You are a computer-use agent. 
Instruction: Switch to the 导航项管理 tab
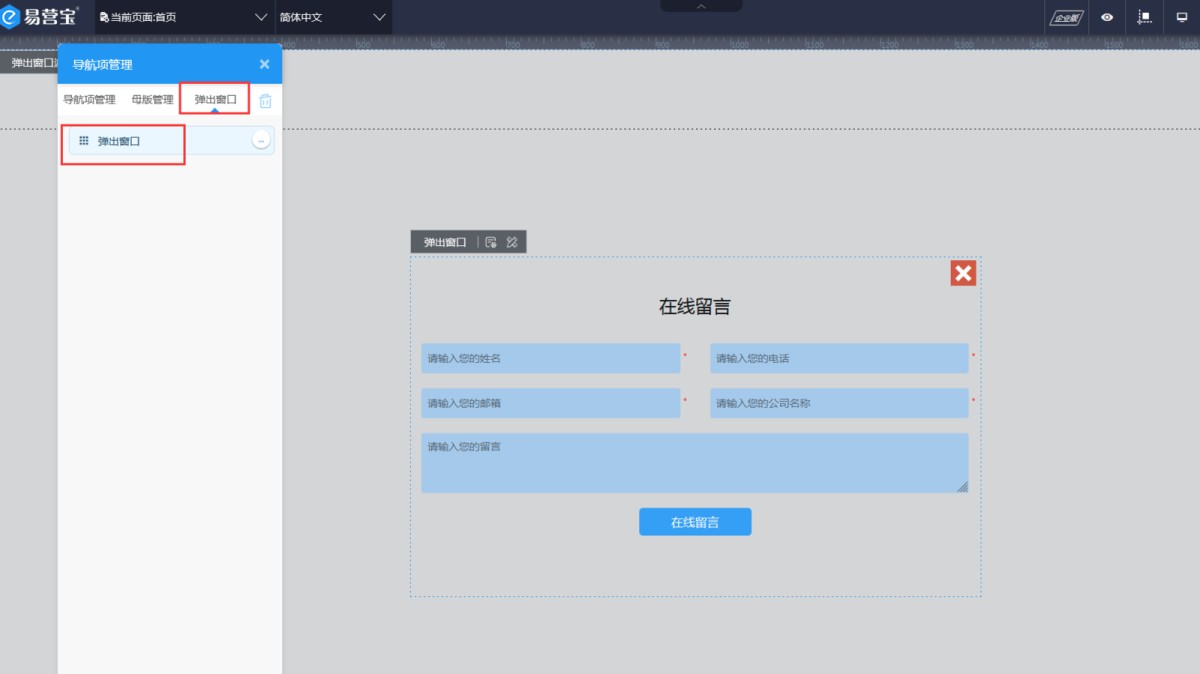[89, 100]
